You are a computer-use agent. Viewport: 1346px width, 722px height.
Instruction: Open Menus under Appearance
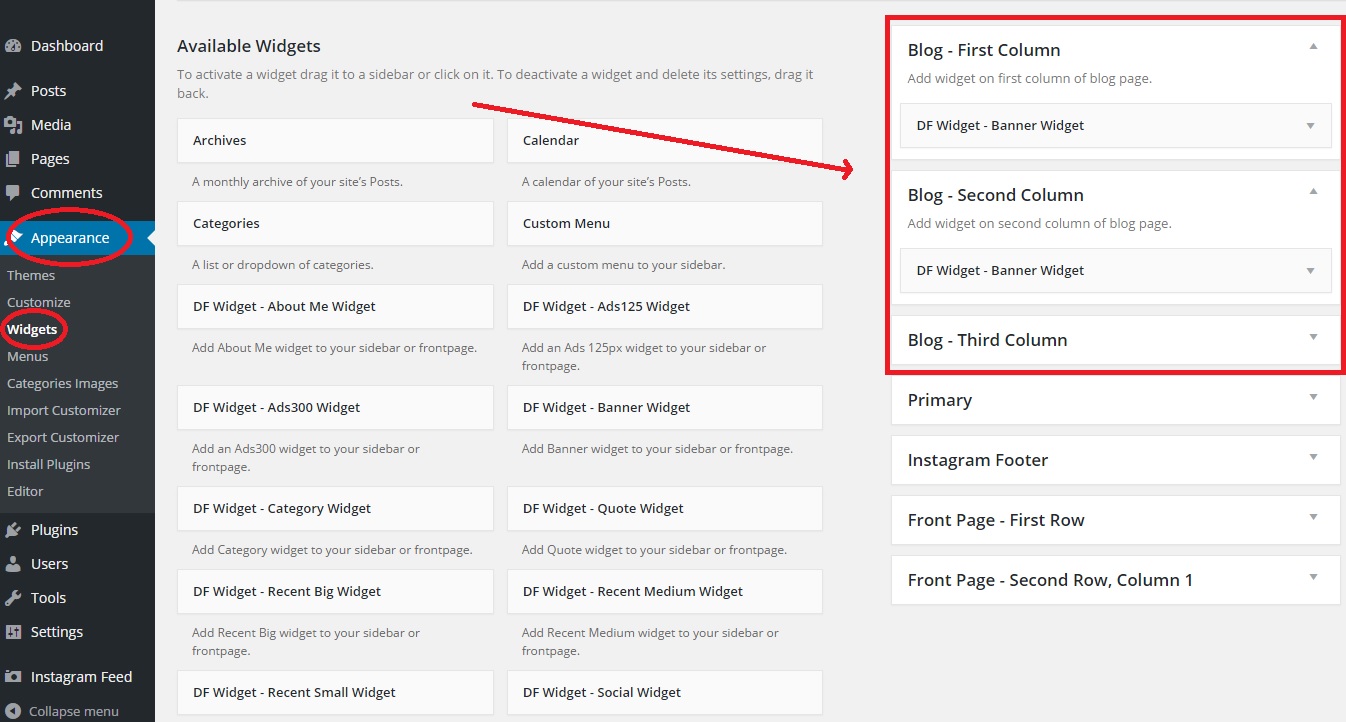tap(28, 356)
